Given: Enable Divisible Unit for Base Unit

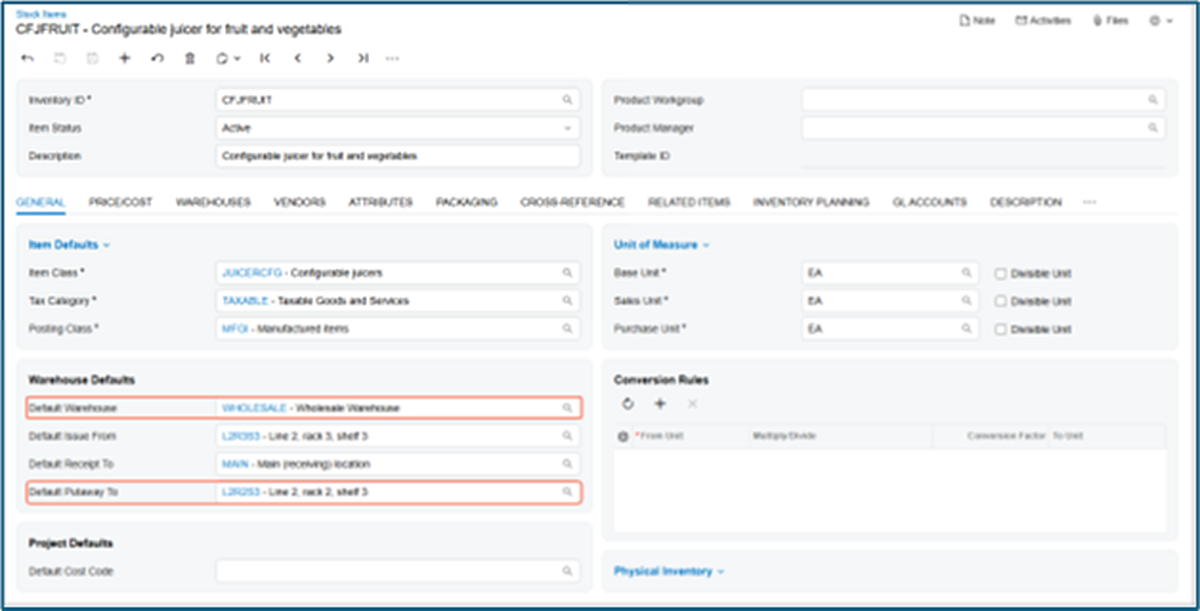Looking at the screenshot, I should pos(1000,273).
